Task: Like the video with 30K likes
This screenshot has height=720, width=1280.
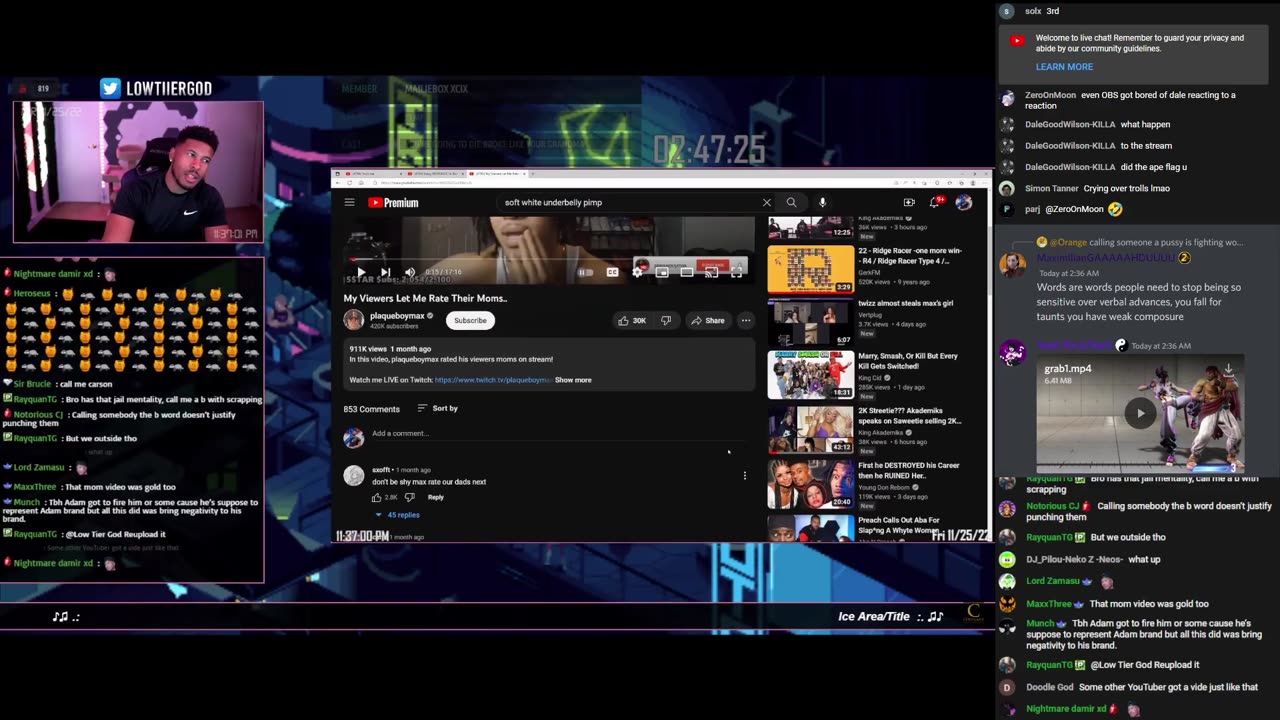Action: click(x=632, y=320)
